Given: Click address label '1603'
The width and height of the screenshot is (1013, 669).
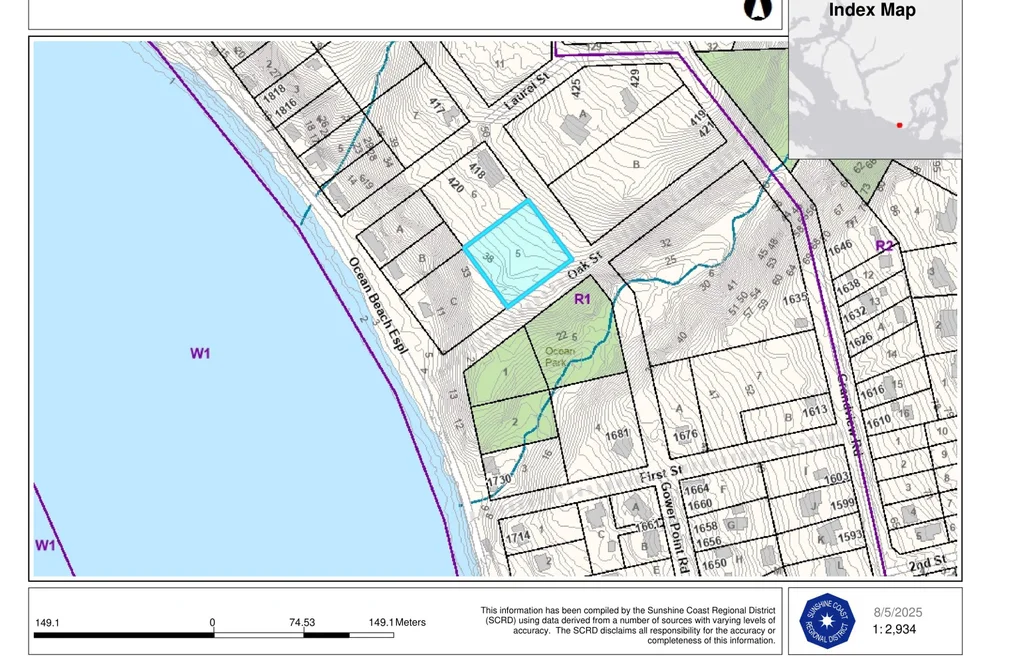Looking at the screenshot, I should tap(836, 478).
